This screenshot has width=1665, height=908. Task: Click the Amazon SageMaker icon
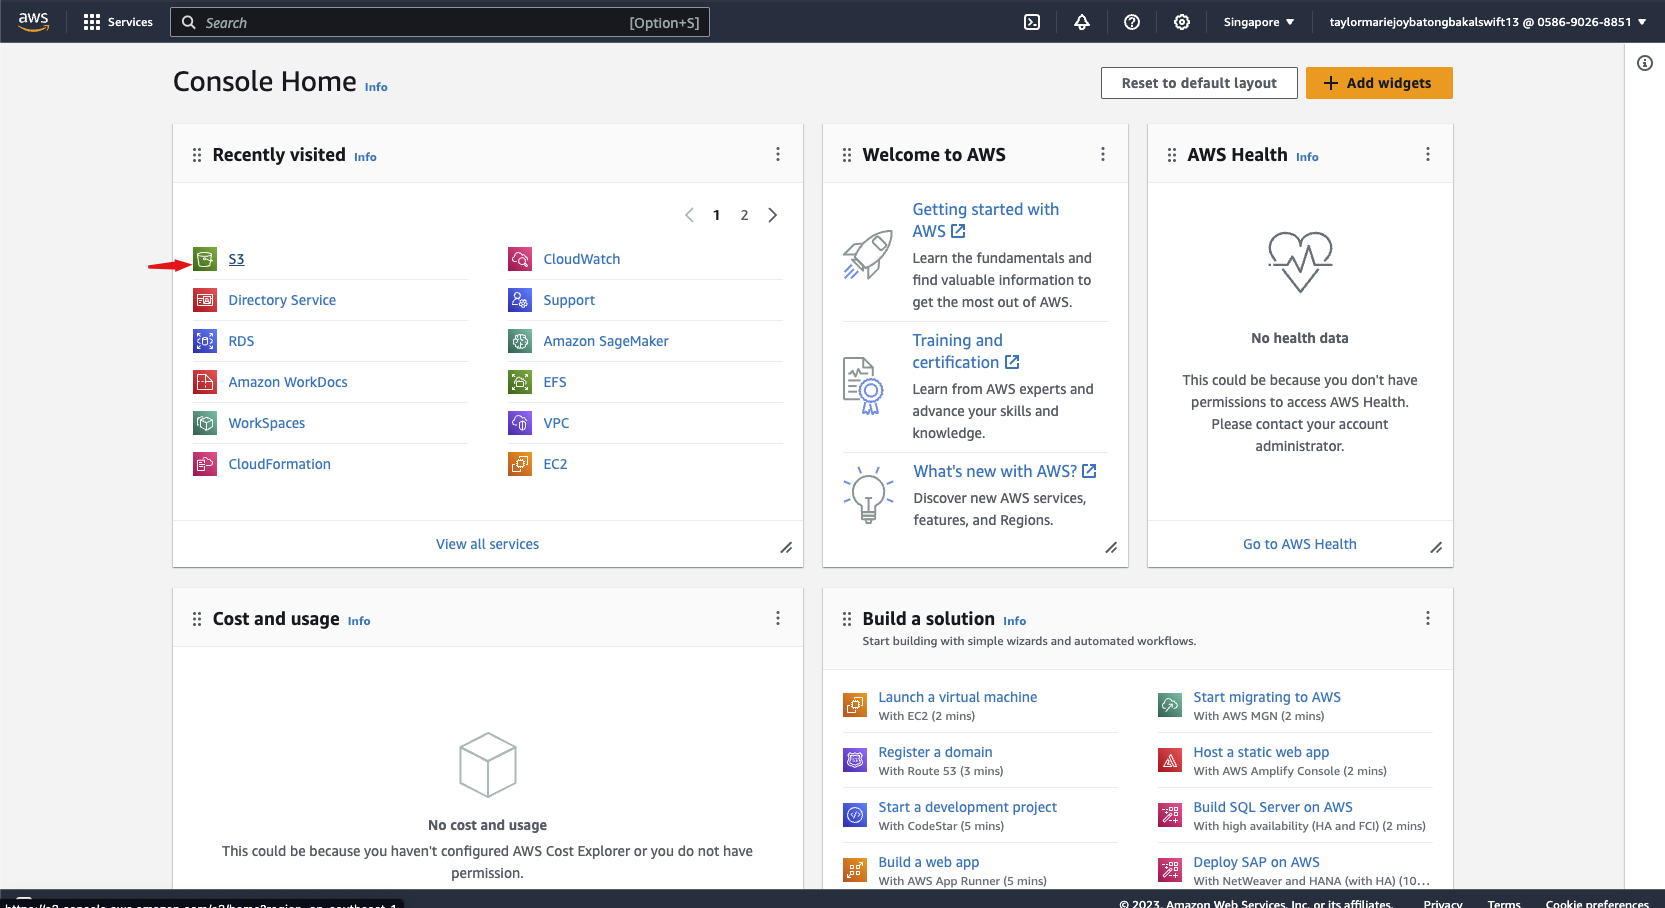click(x=520, y=342)
